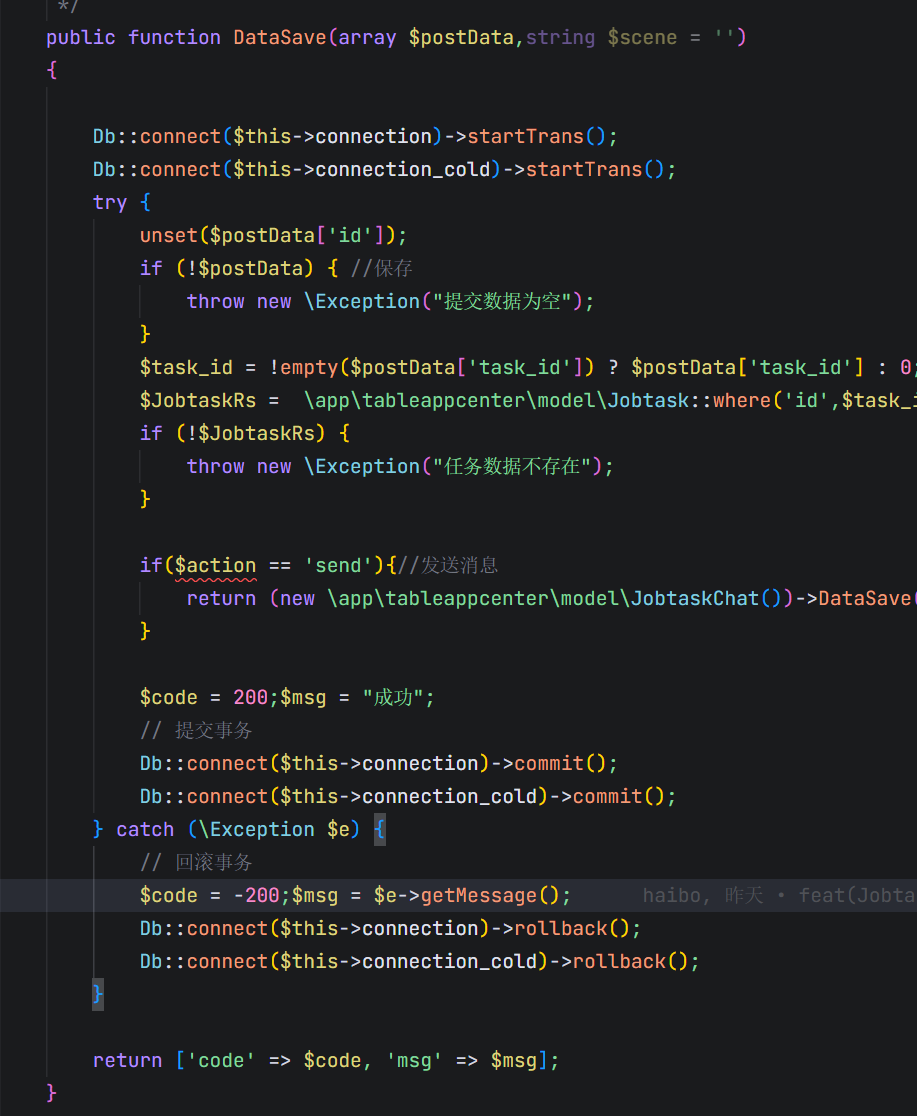Click the '//保存' comment
The image size is (917, 1116).
pos(382,268)
